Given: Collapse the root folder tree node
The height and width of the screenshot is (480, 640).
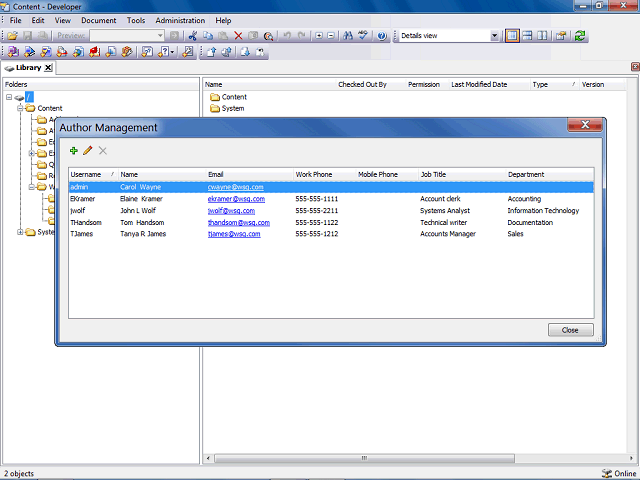Looking at the screenshot, I should point(9,97).
